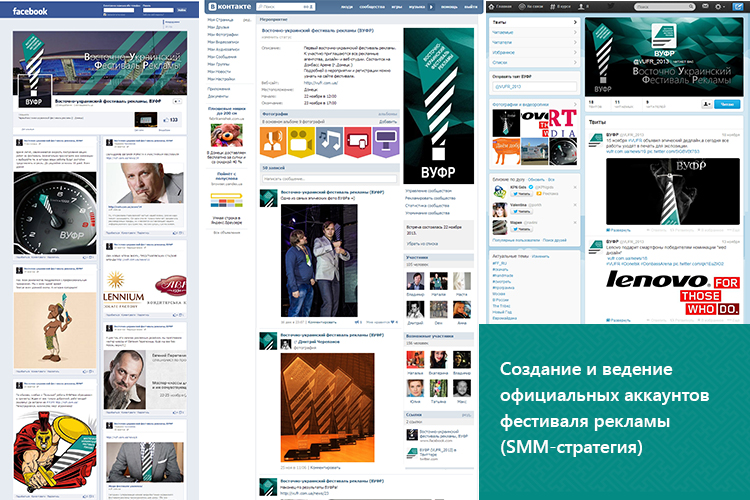The width and height of the screenshot is (750, 500).
Task: Click Читать button for Valentina
Action: click(x=521, y=211)
